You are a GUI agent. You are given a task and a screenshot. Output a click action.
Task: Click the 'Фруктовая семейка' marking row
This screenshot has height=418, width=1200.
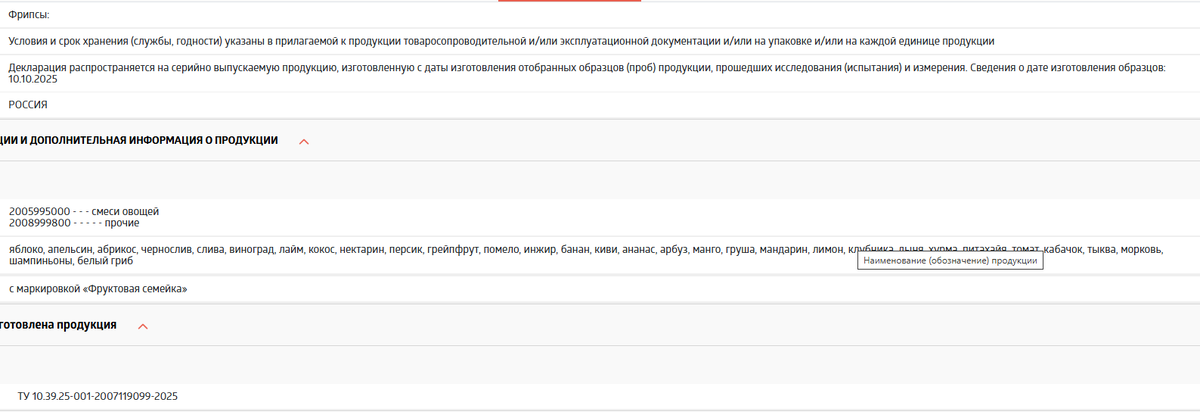98,289
